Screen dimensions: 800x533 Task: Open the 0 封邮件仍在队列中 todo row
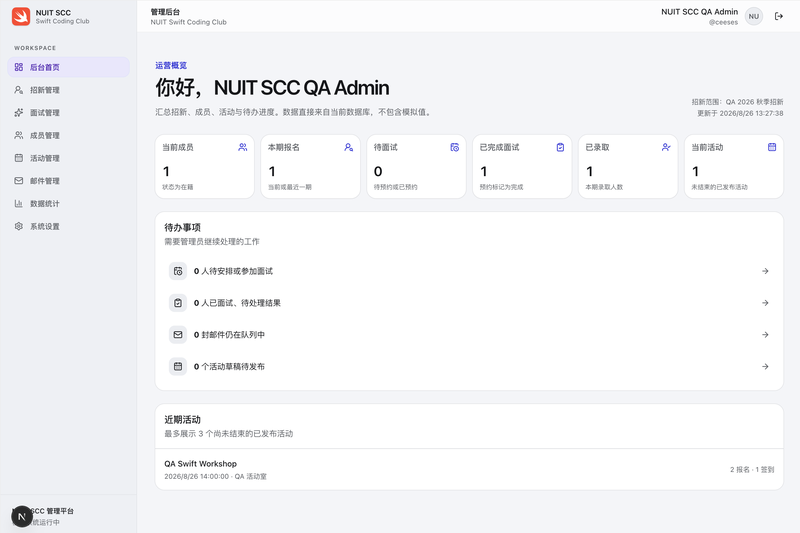(x=469, y=335)
